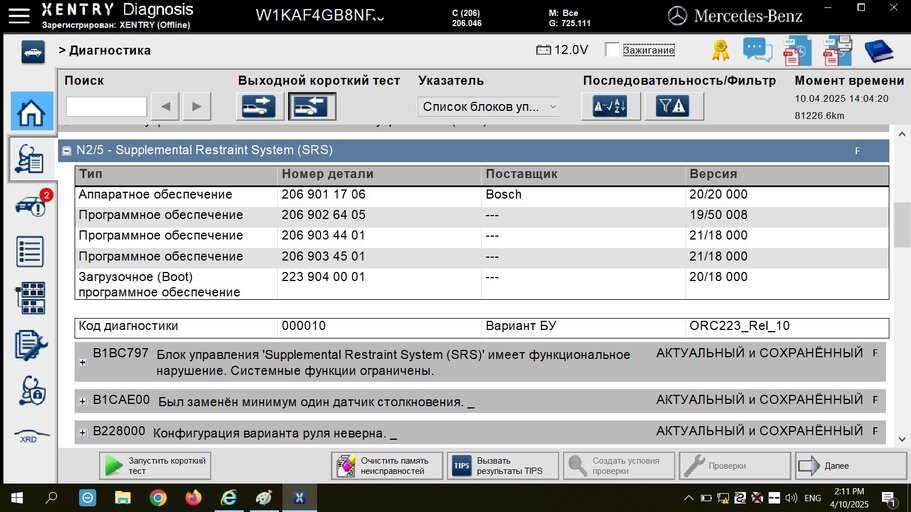Open File Explorer from the taskbar
The width and height of the screenshot is (911, 512).
click(123, 498)
